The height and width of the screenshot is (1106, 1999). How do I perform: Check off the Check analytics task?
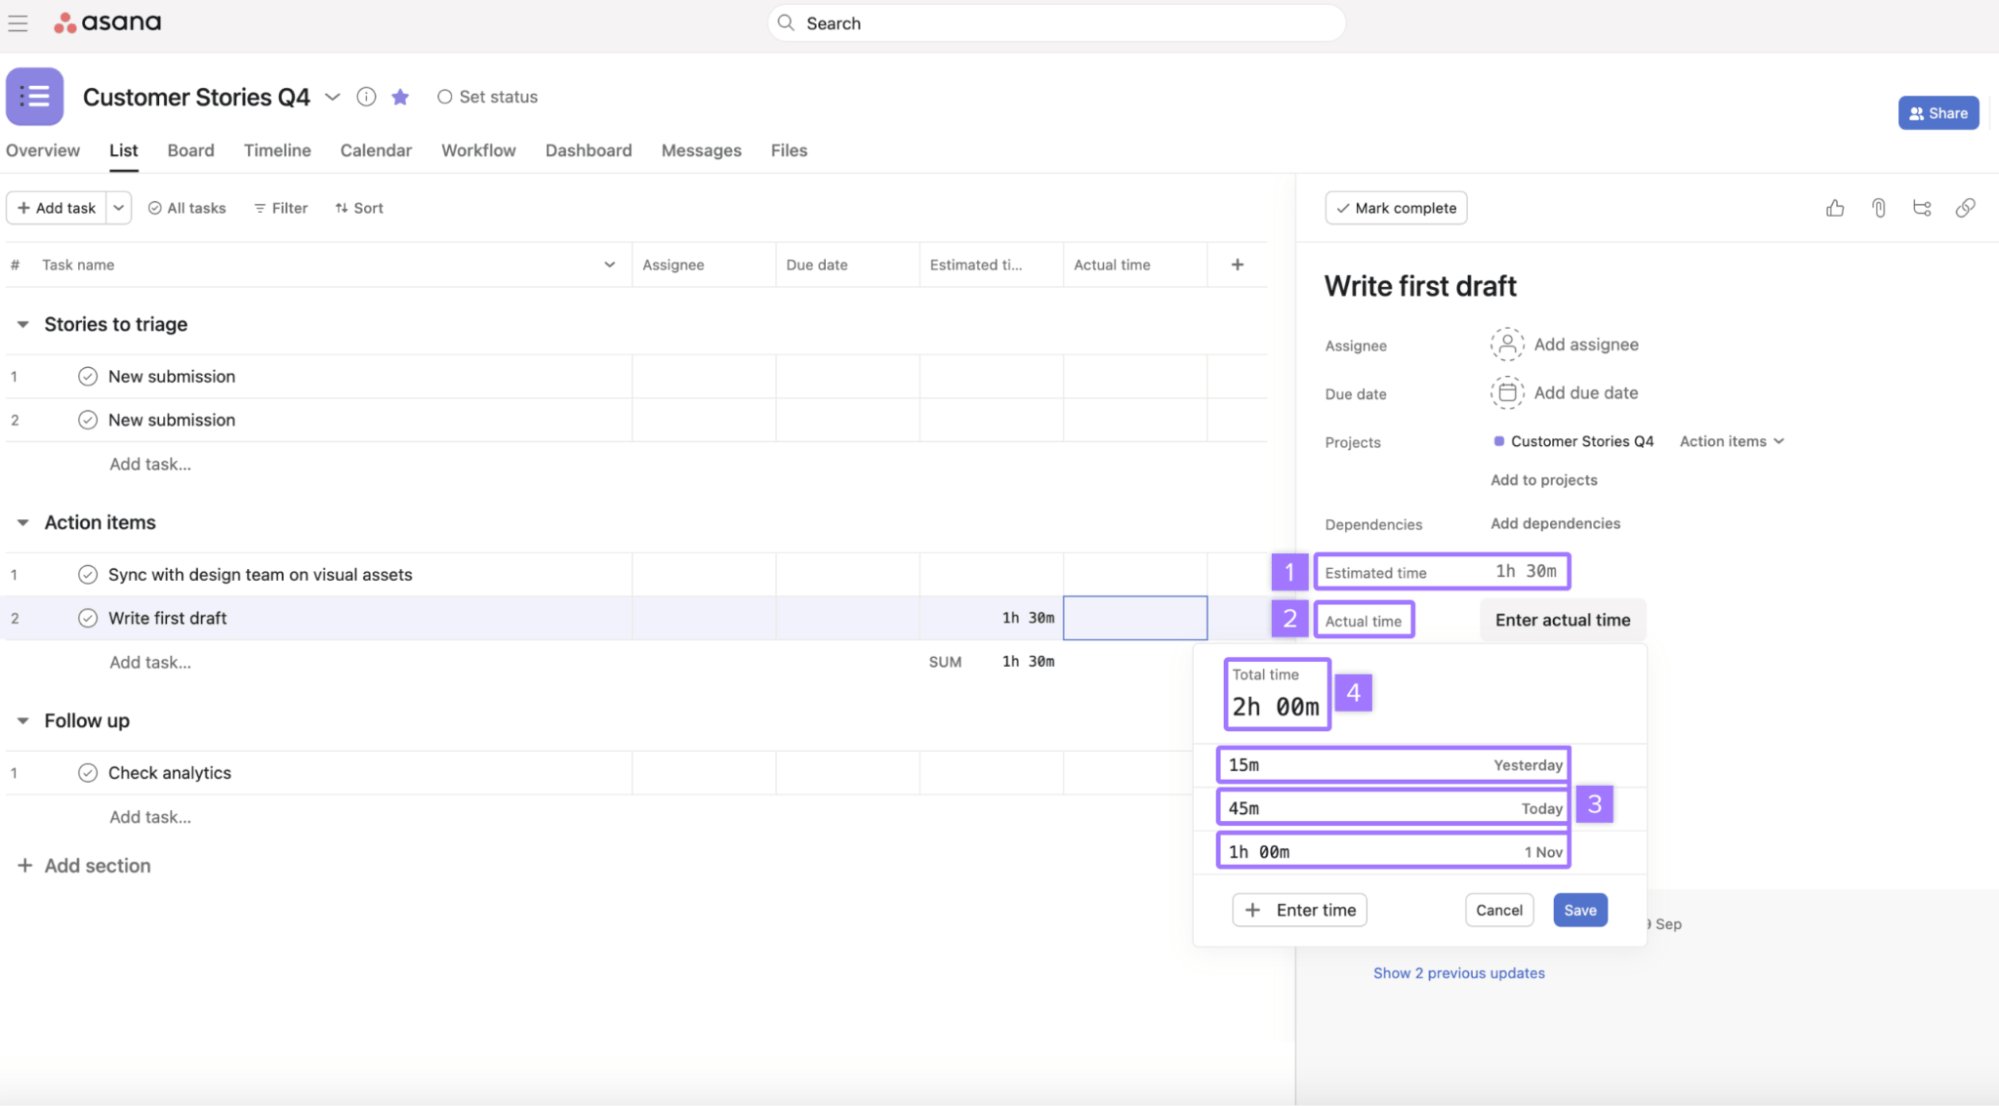click(88, 772)
